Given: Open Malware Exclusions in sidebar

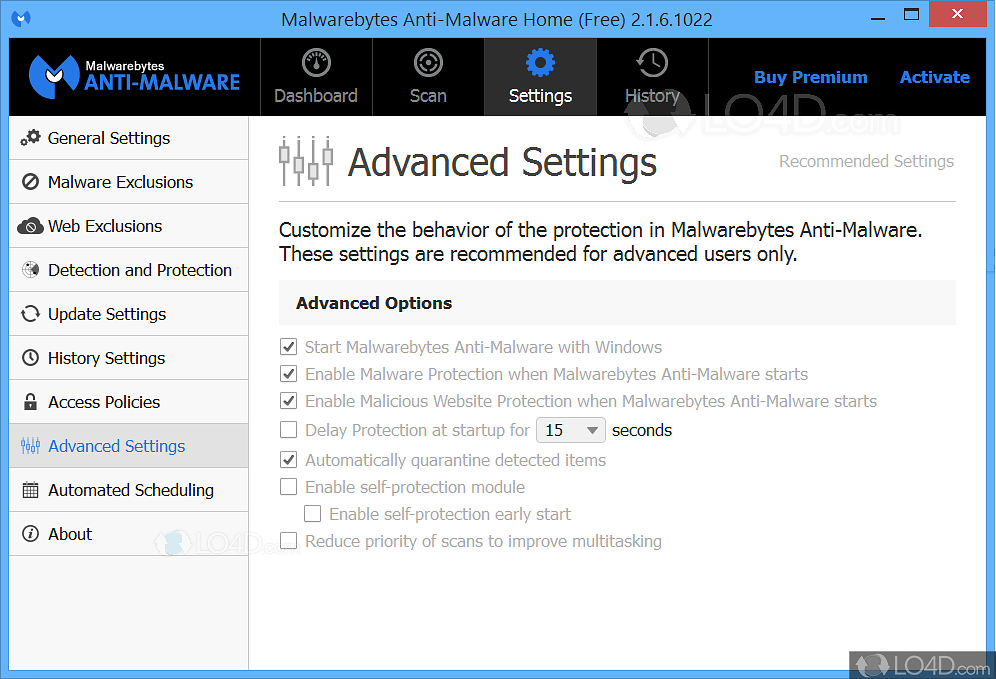Looking at the screenshot, I should pos(128,182).
